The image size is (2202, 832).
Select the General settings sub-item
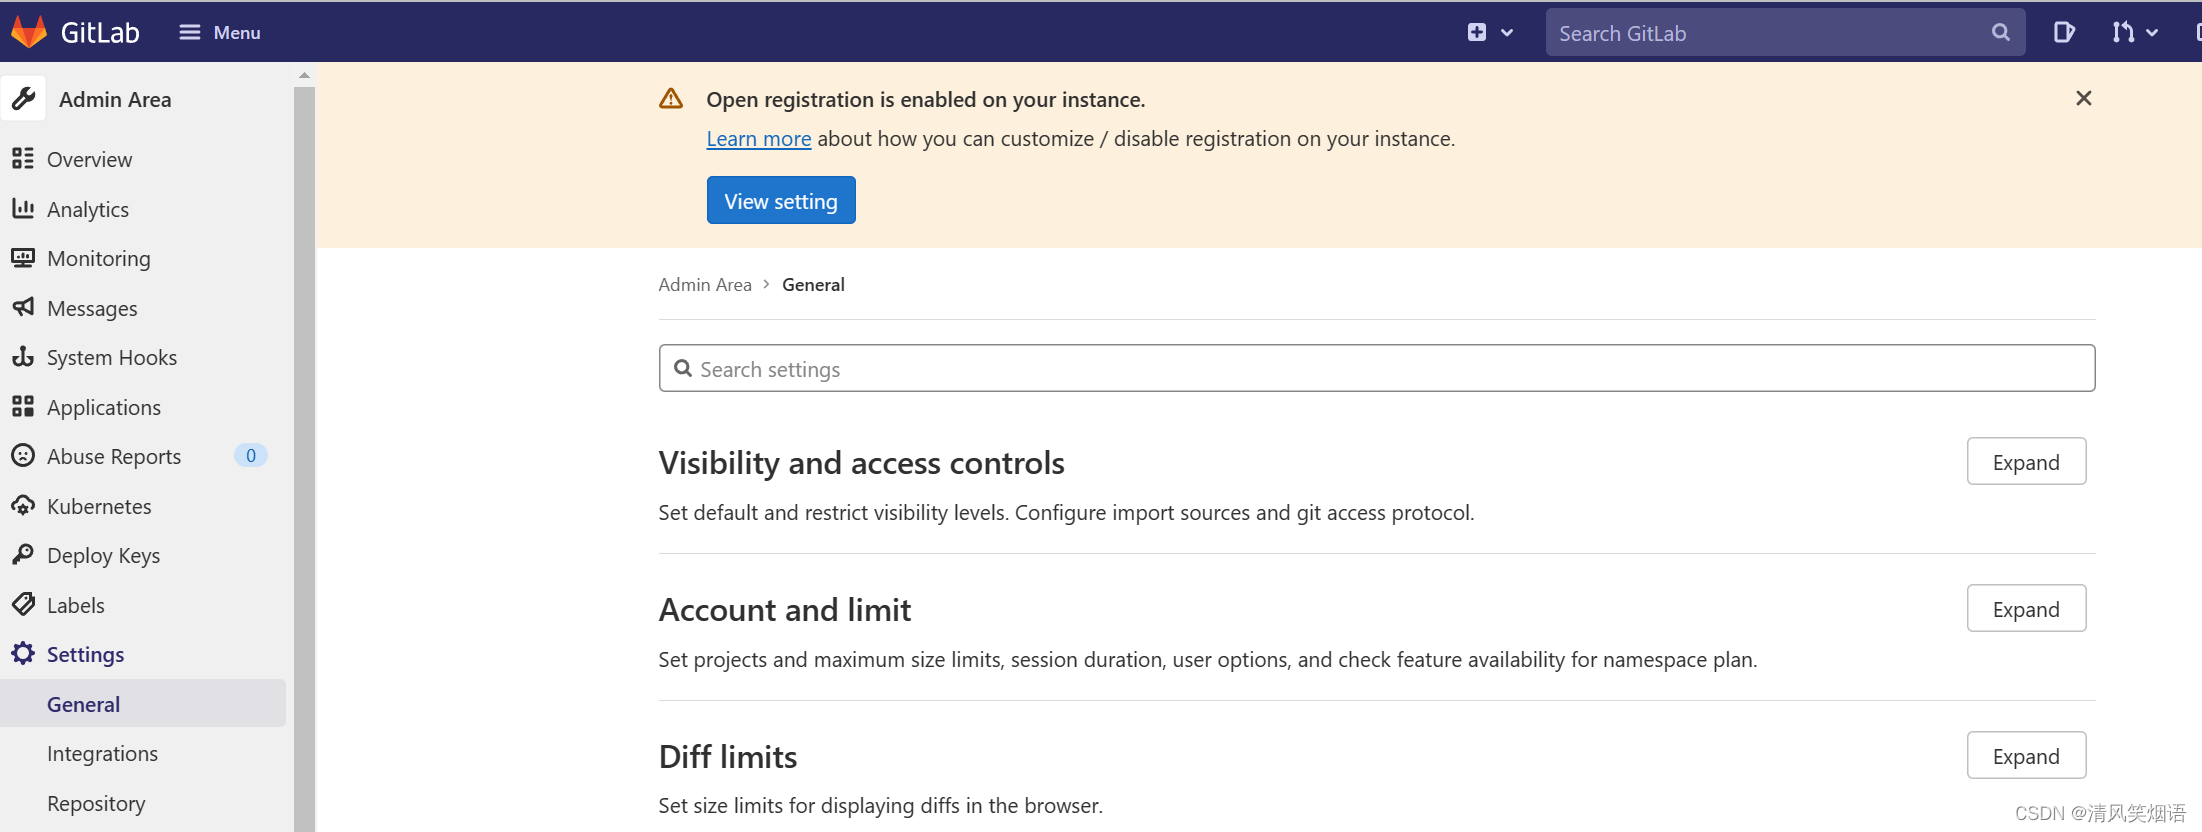pos(143,704)
